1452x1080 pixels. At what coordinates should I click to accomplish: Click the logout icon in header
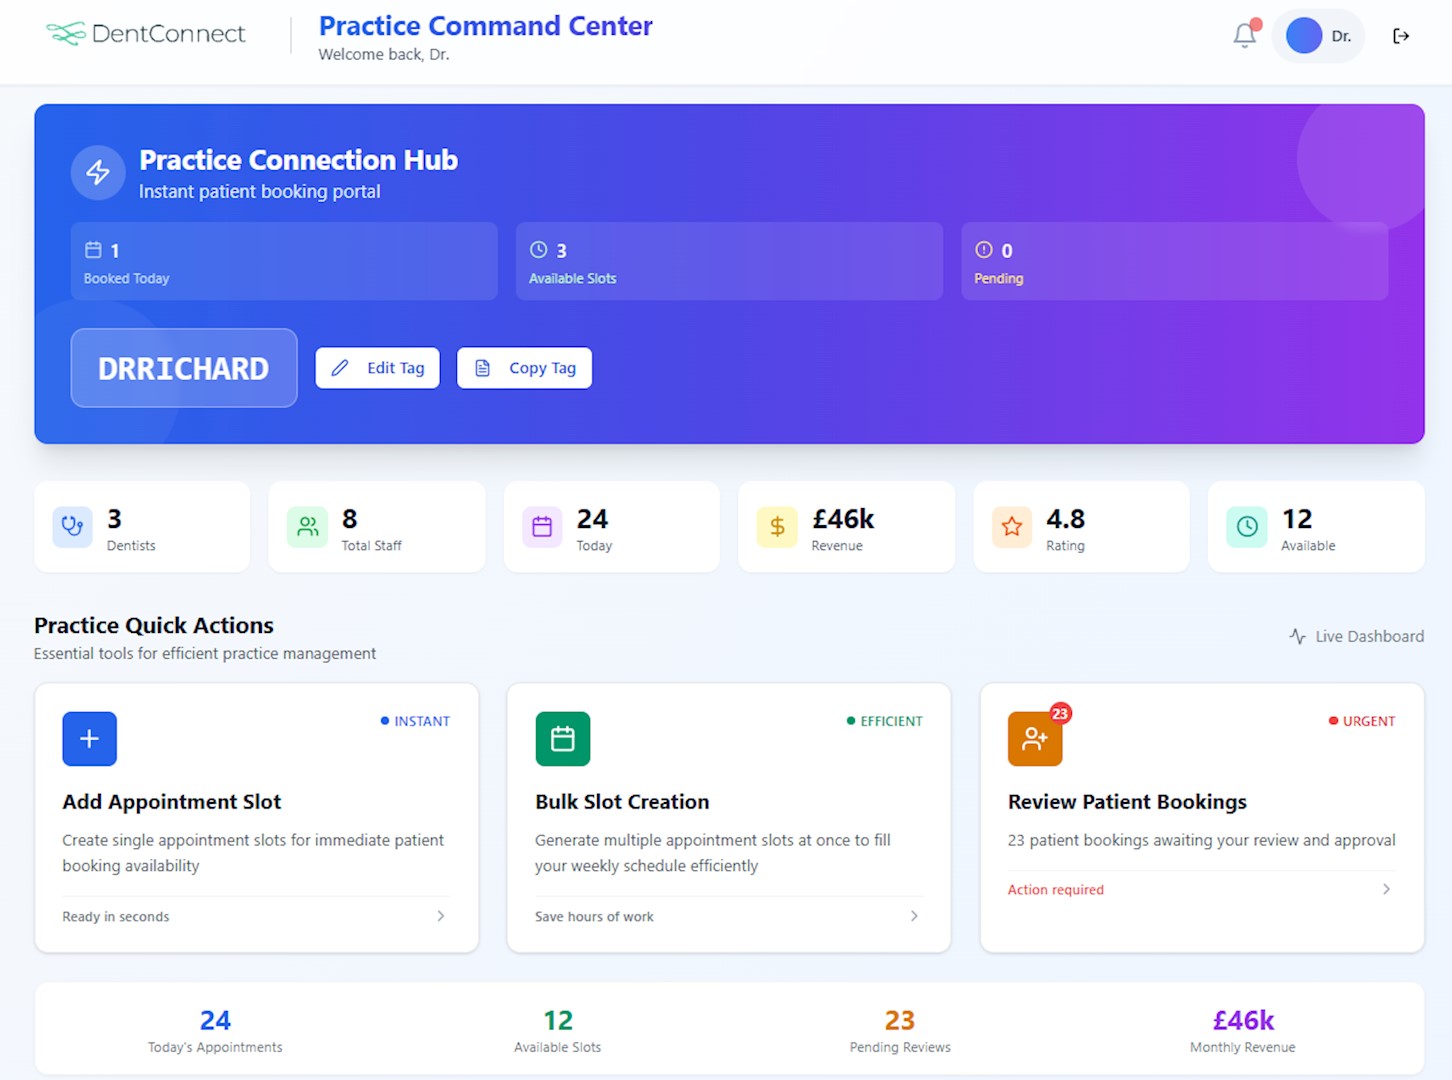1401,36
